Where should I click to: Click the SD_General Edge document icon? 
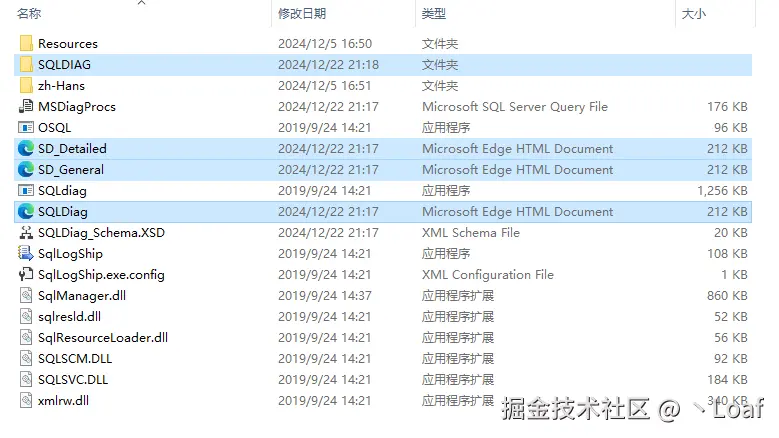pos(26,169)
